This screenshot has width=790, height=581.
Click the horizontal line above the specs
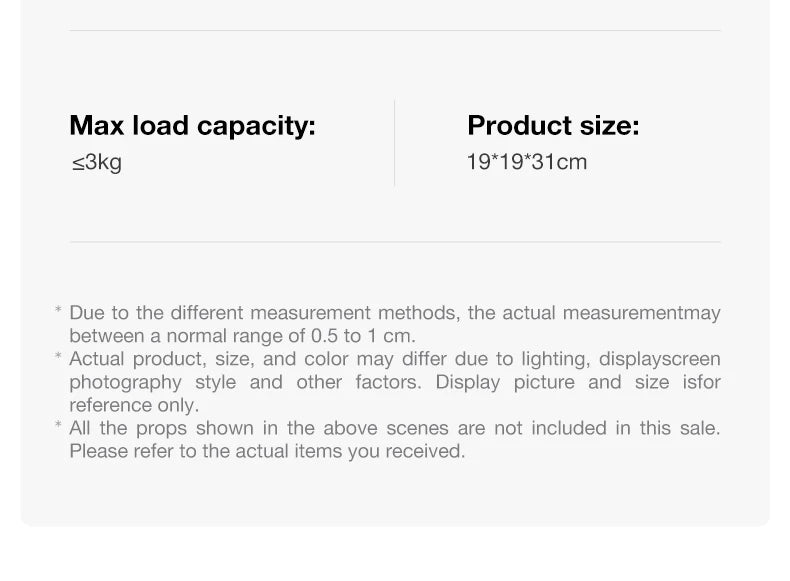coord(395,31)
